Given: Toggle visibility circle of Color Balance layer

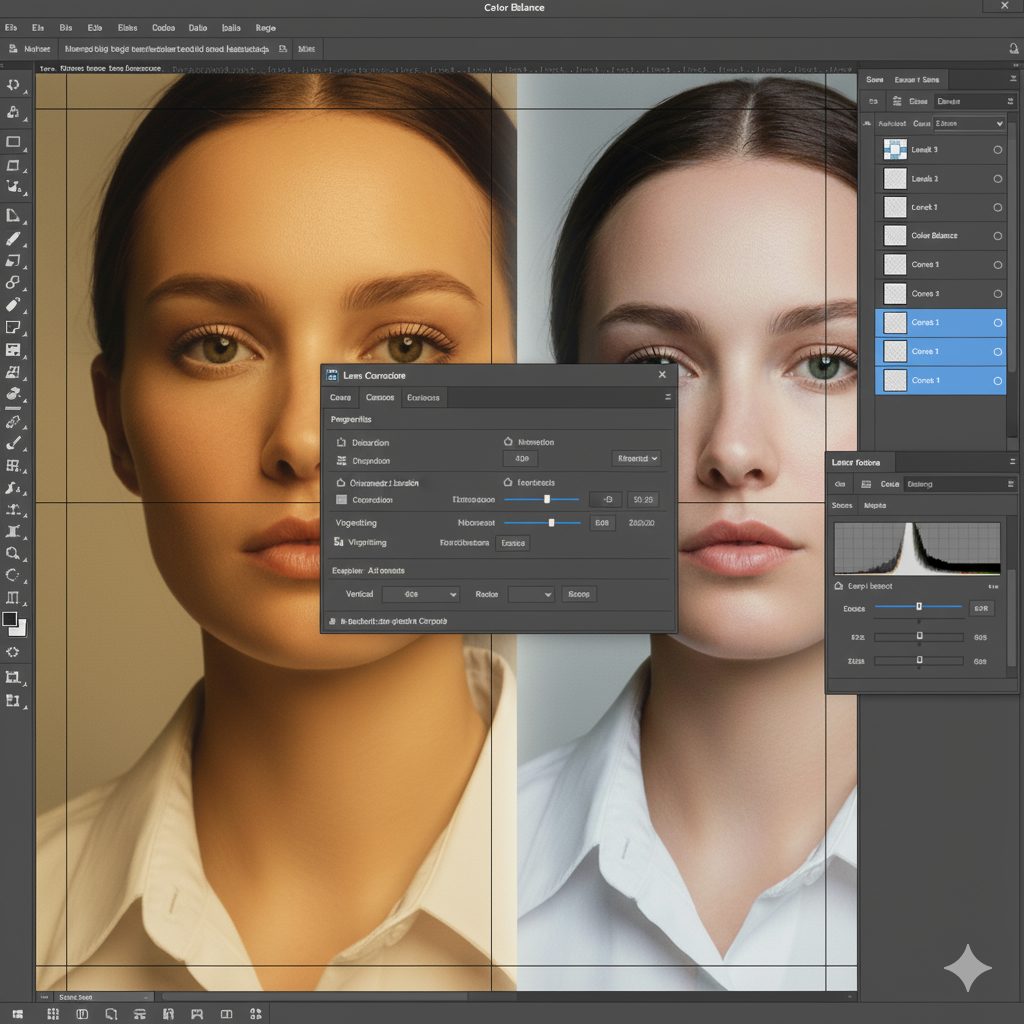Looking at the screenshot, I should click(x=997, y=236).
